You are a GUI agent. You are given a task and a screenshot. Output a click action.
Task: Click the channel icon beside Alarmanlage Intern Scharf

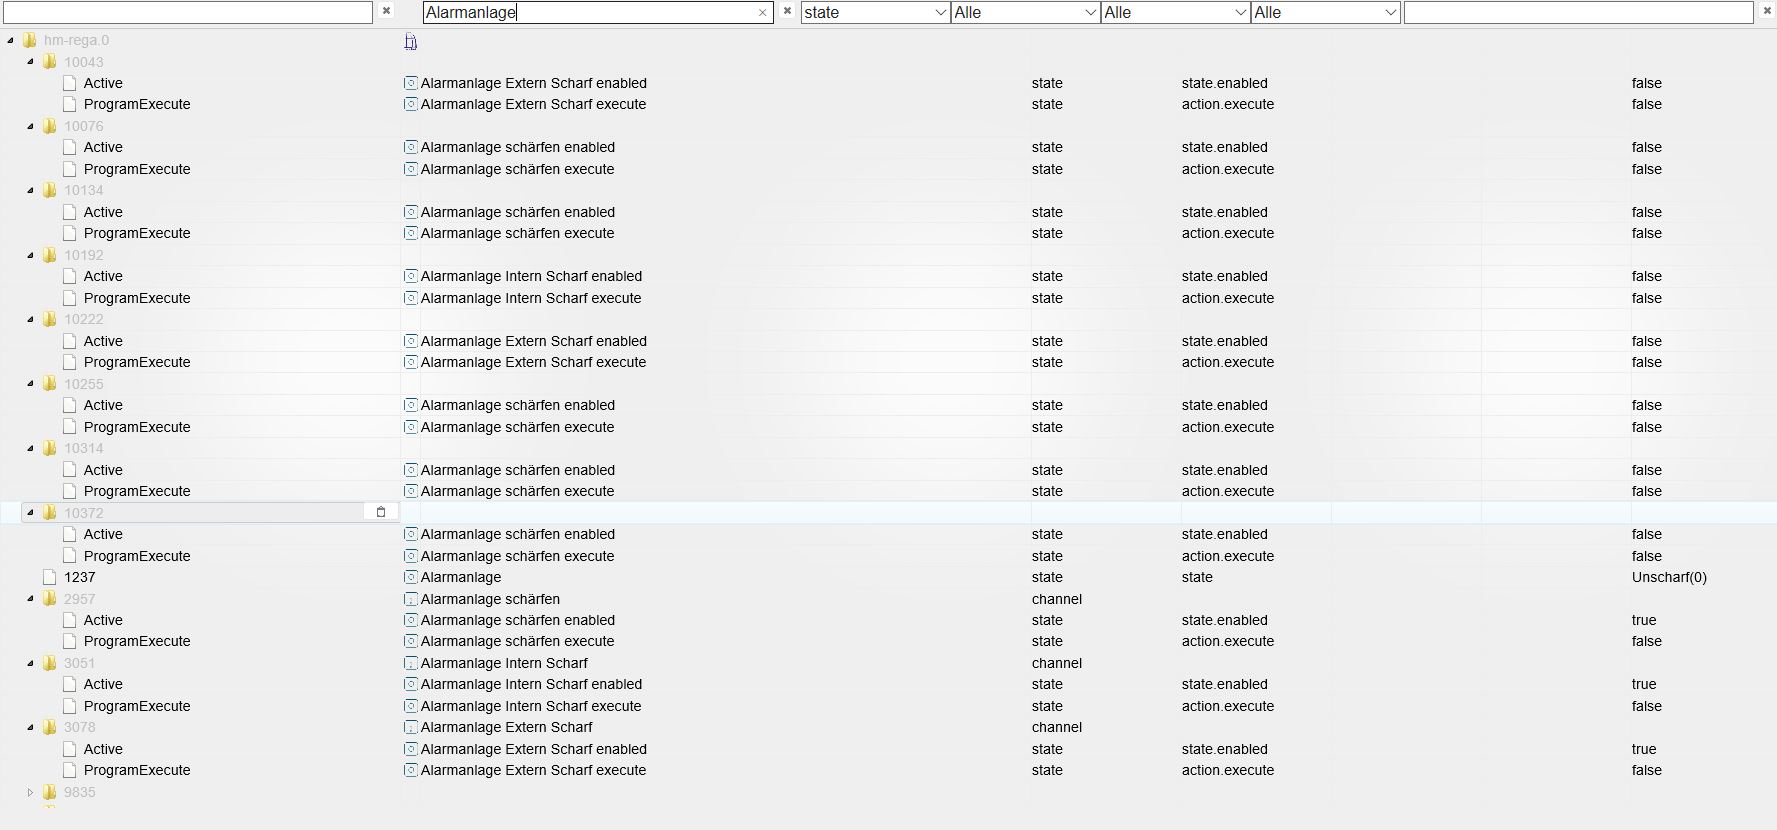pyautogui.click(x=410, y=663)
